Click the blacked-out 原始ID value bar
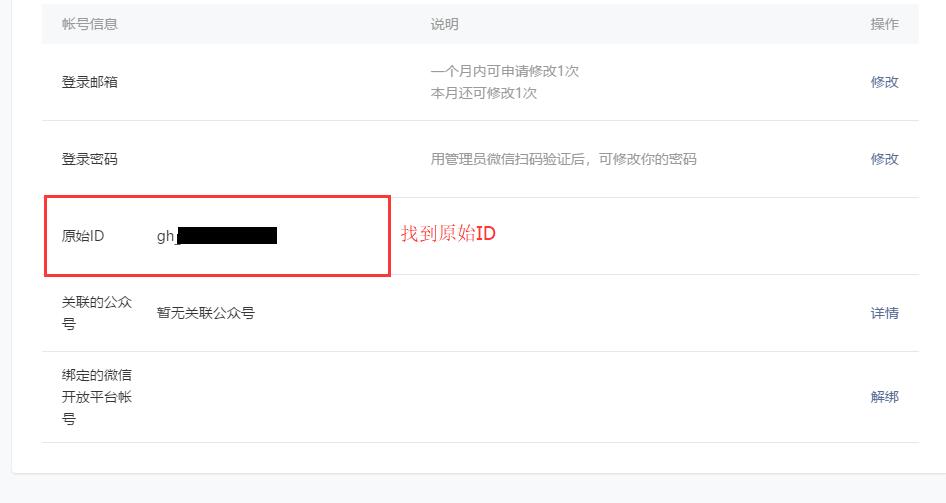This screenshot has width=946, height=503. click(227, 236)
